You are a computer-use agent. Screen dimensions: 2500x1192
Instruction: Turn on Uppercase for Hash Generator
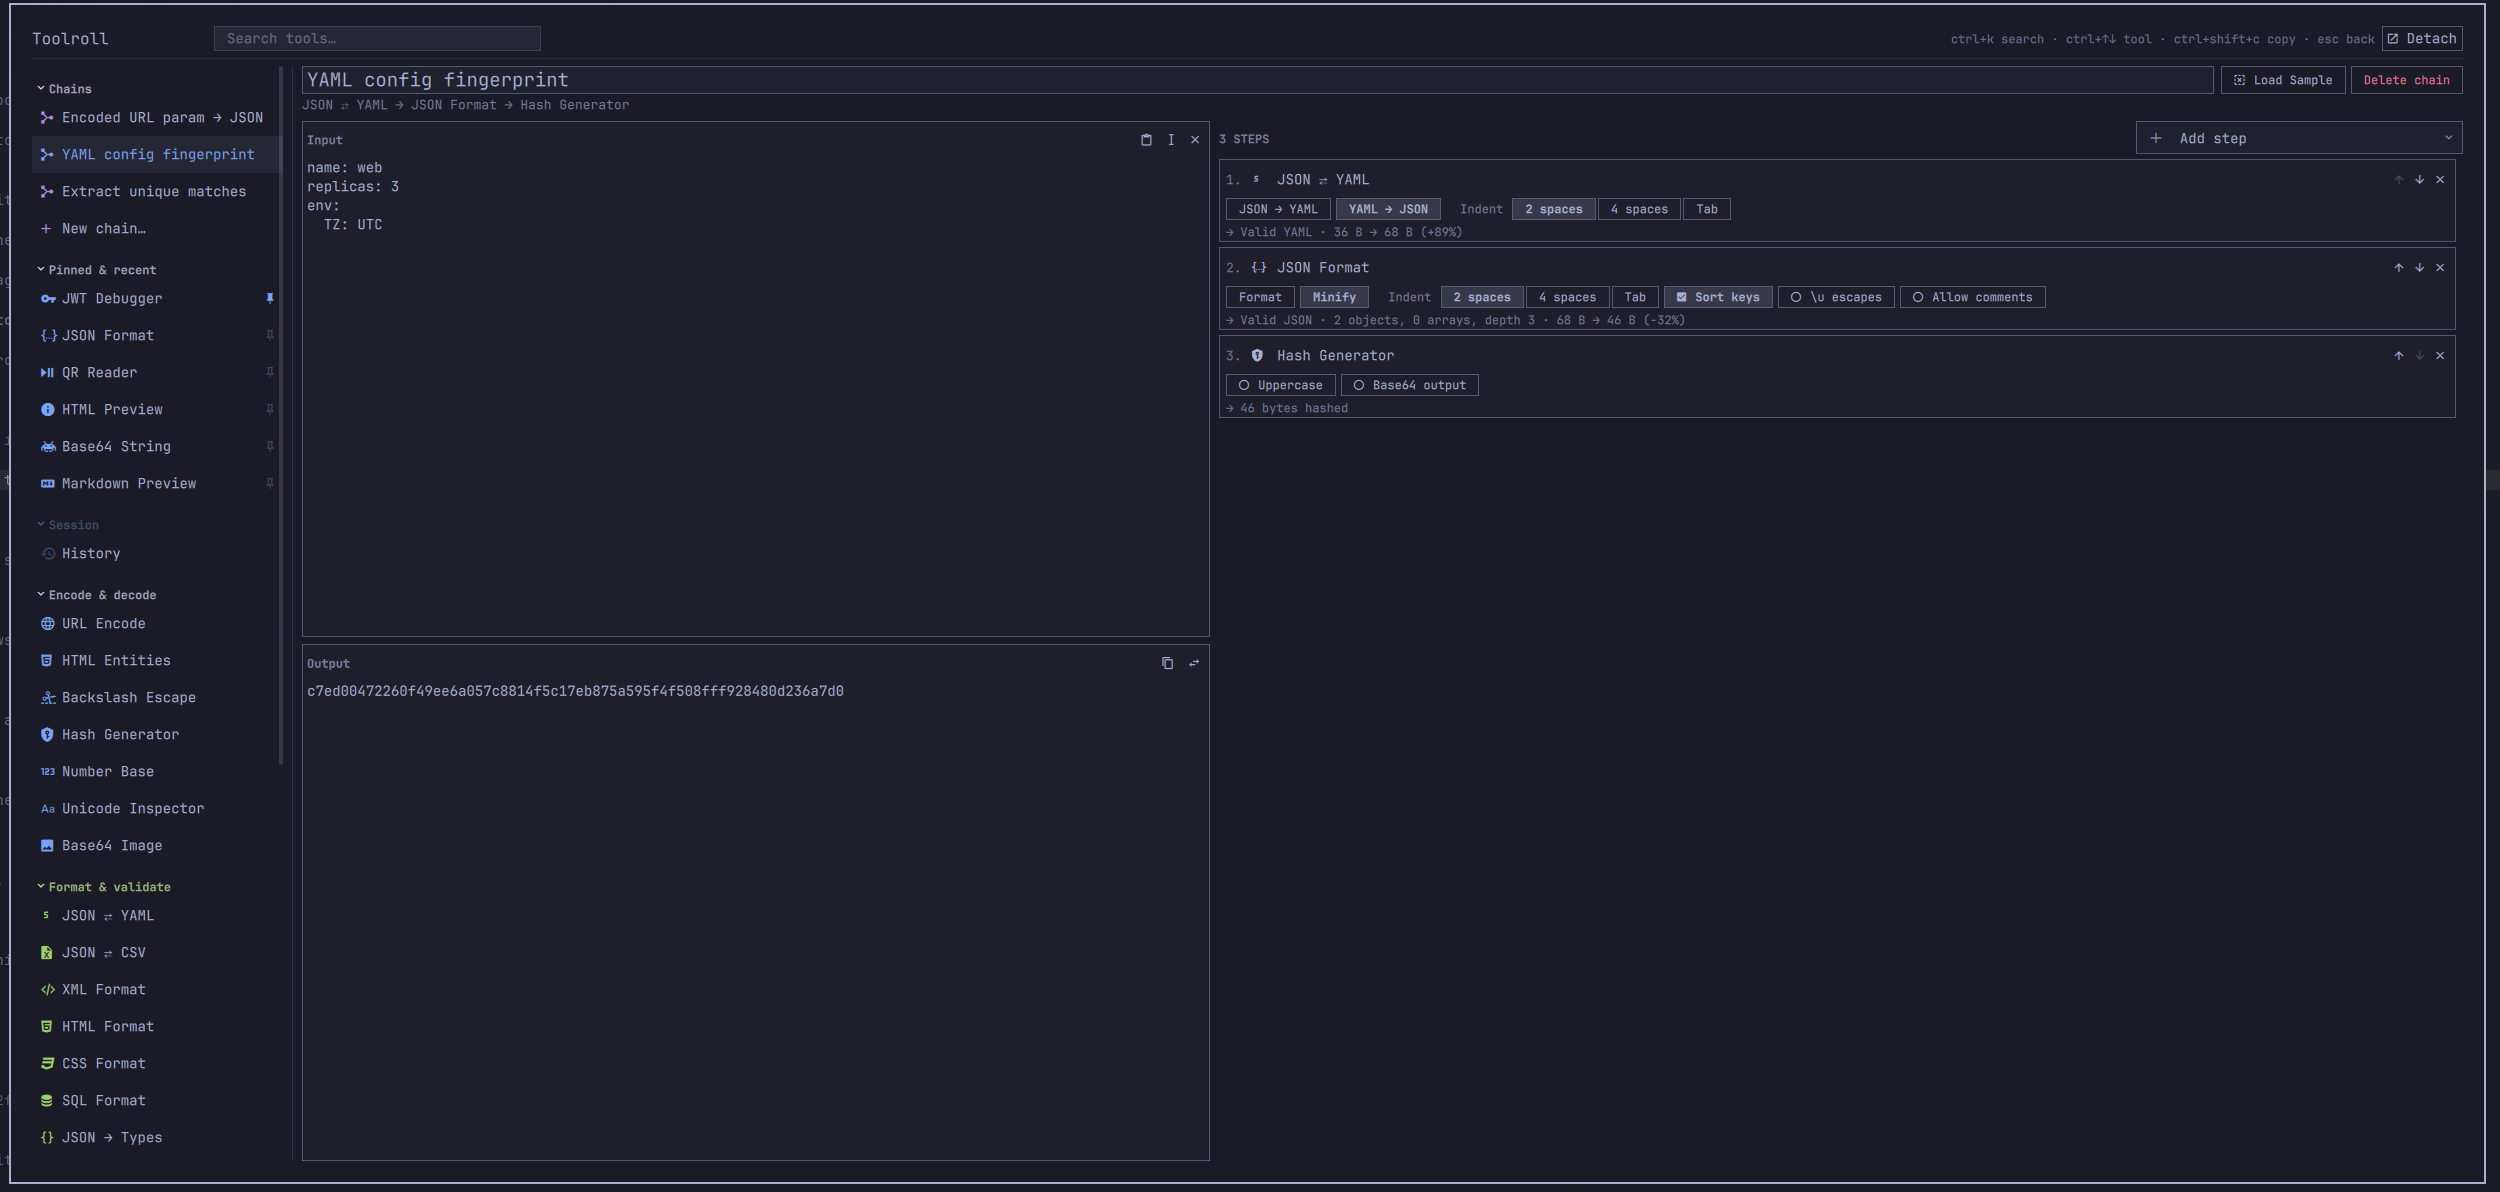(1280, 385)
